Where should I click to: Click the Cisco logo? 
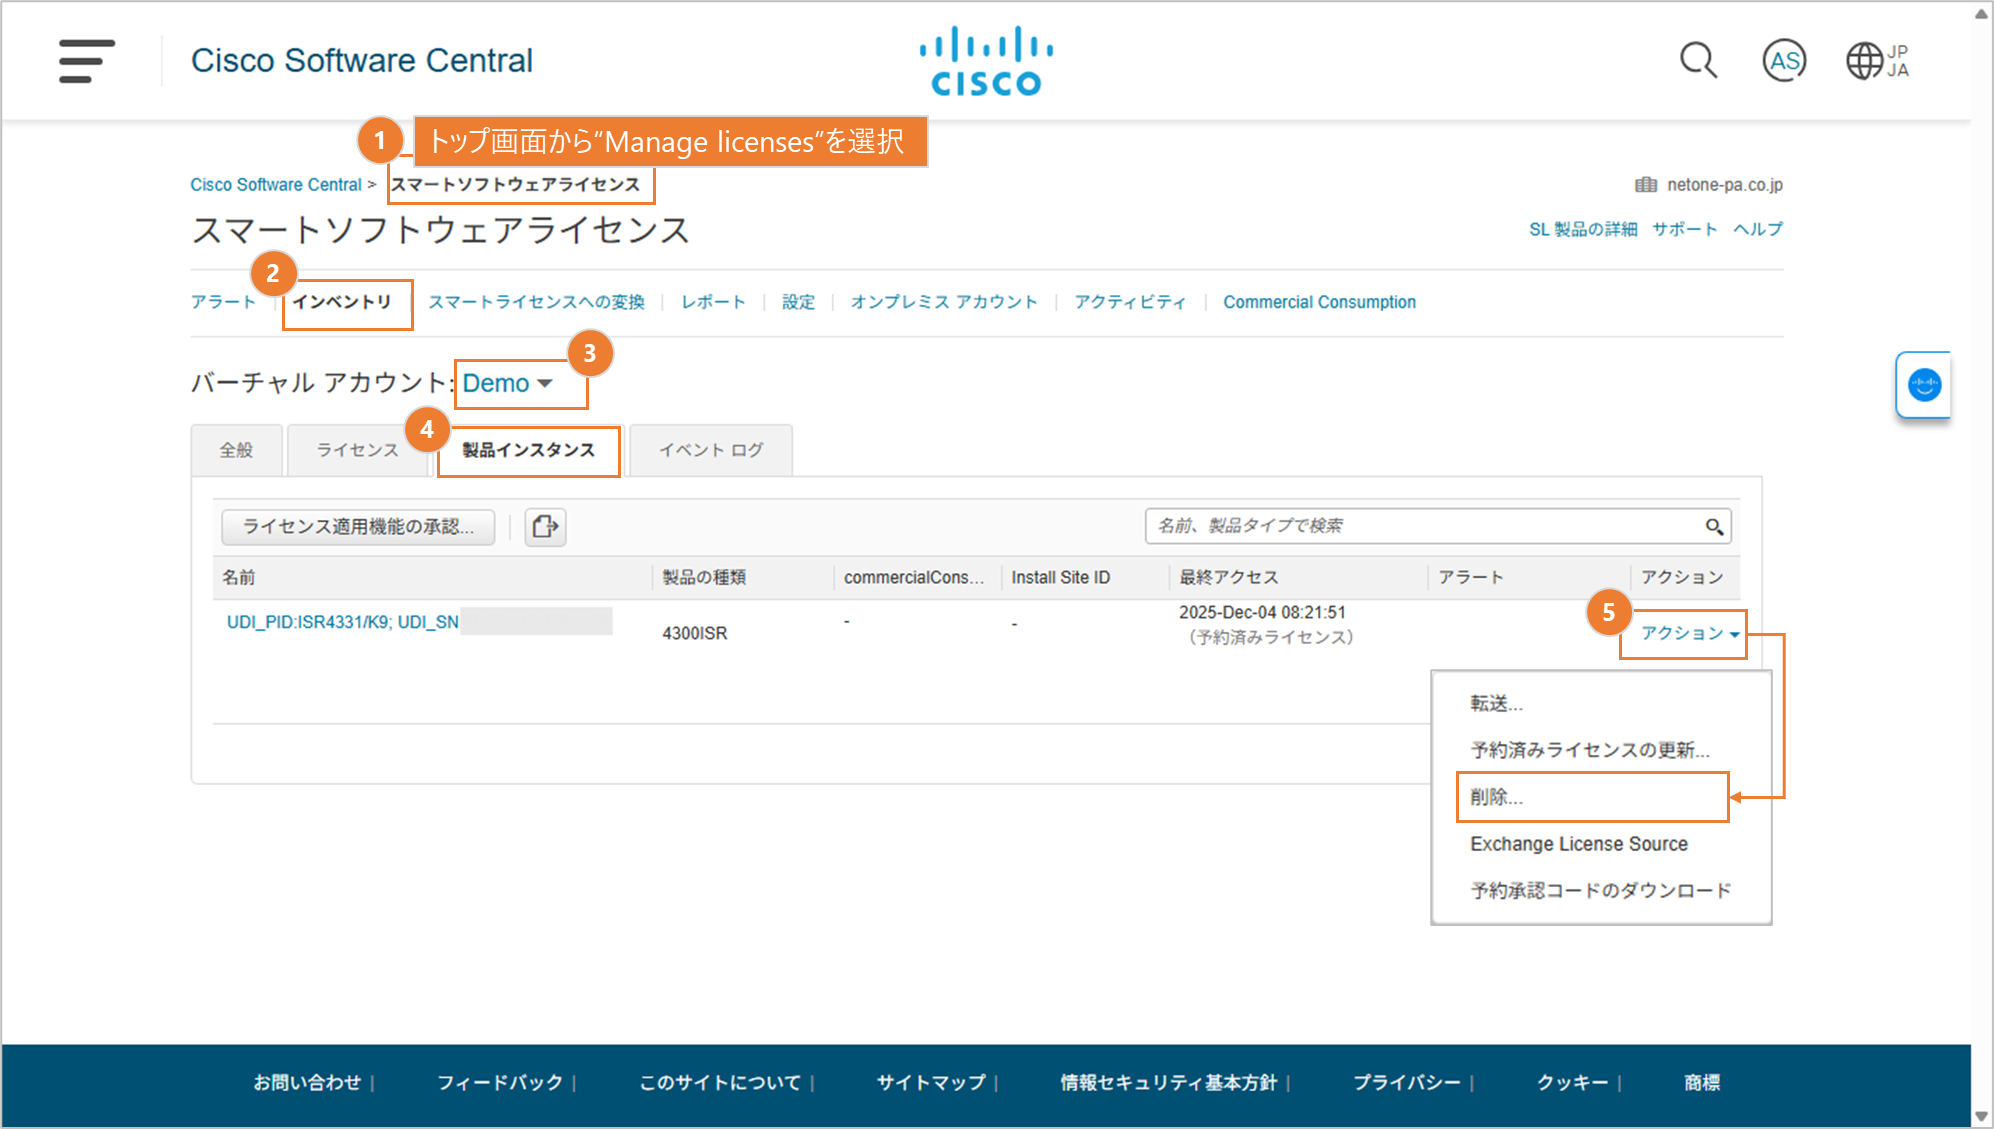click(985, 61)
